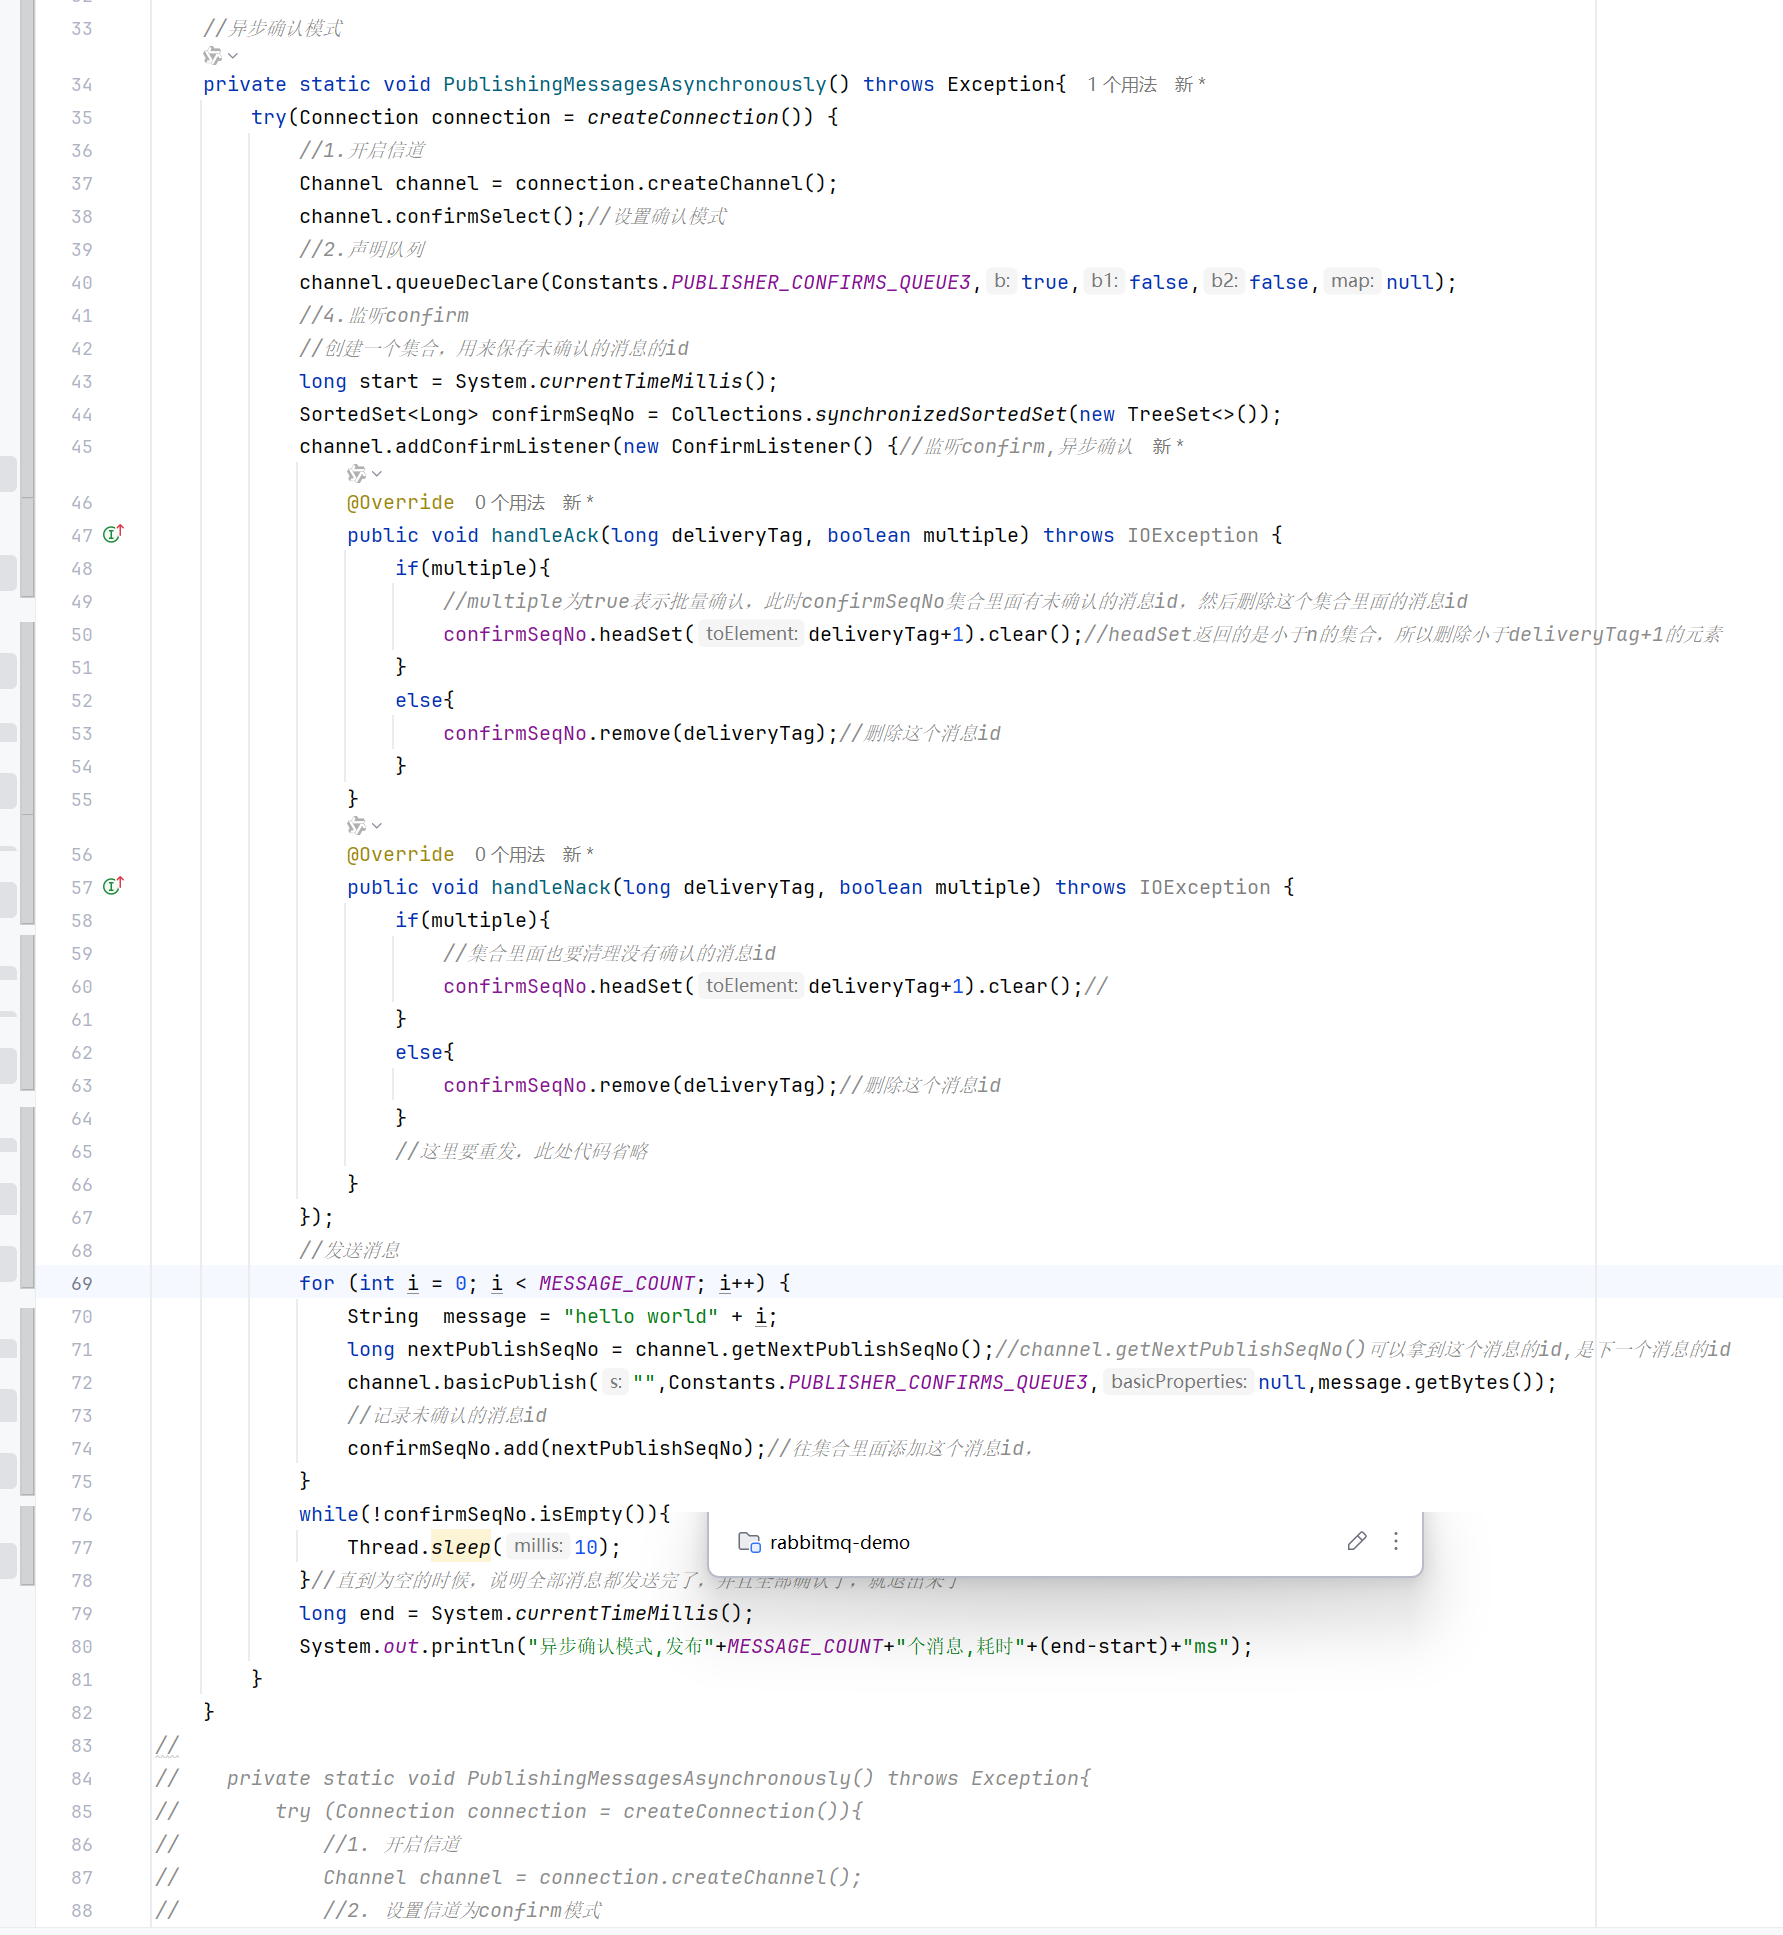Click addConfirmListener on line 45

click(x=503, y=447)
